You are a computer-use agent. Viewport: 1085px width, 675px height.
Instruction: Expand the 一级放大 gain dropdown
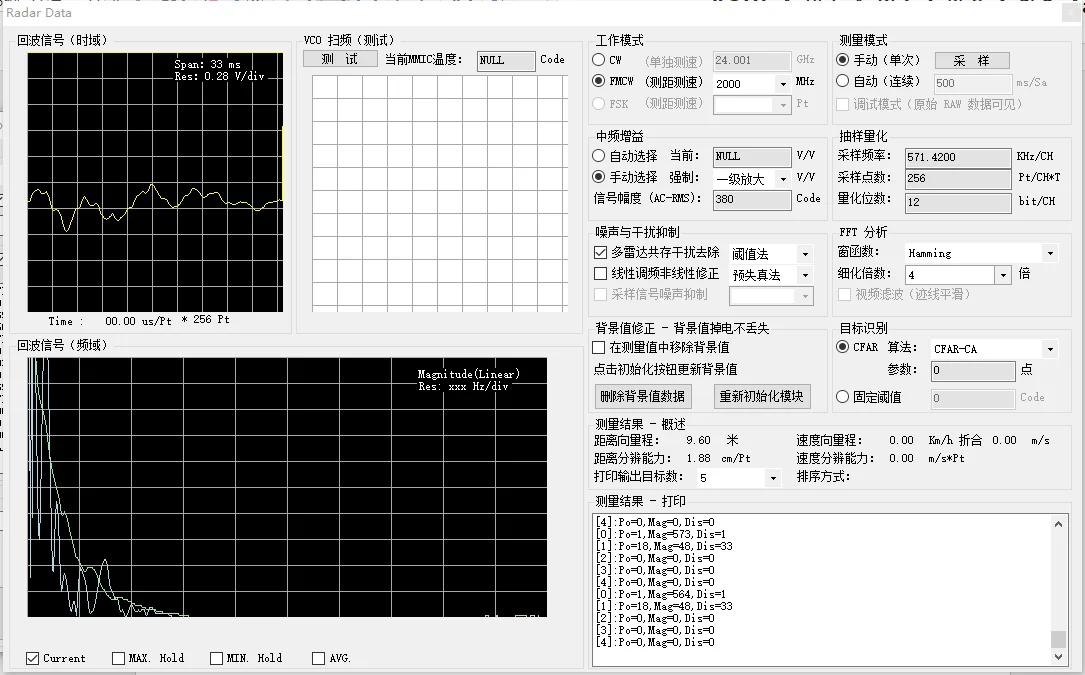coord(783,179)
